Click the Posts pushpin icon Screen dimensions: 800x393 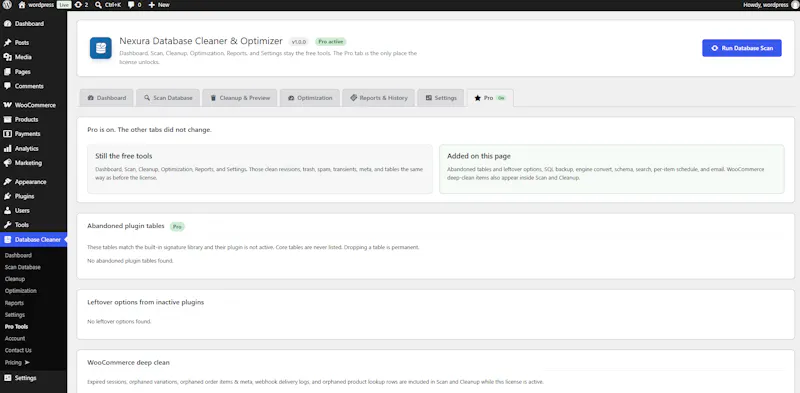[x=8, y=42]
